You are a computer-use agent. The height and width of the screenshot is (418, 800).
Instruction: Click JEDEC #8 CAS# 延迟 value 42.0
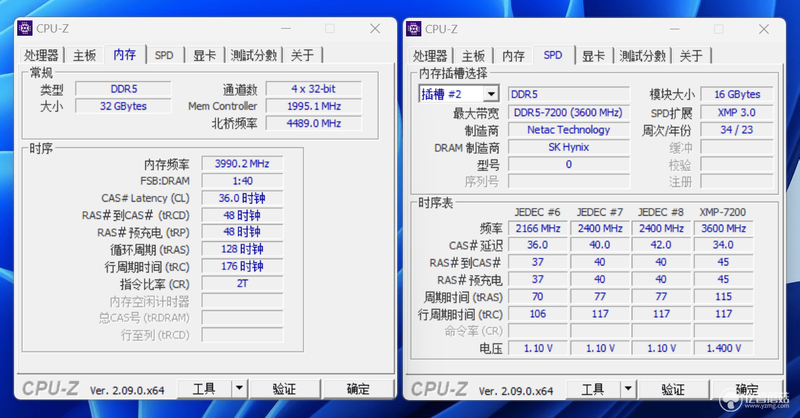click(x=661, y=245)
